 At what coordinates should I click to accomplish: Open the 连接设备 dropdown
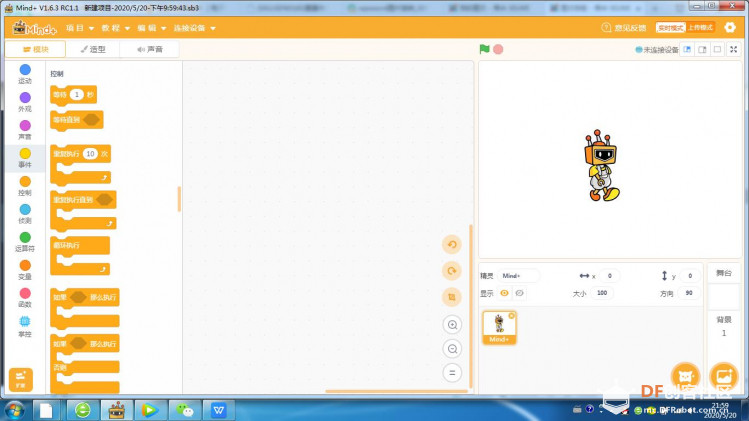[x=194, y=28]
